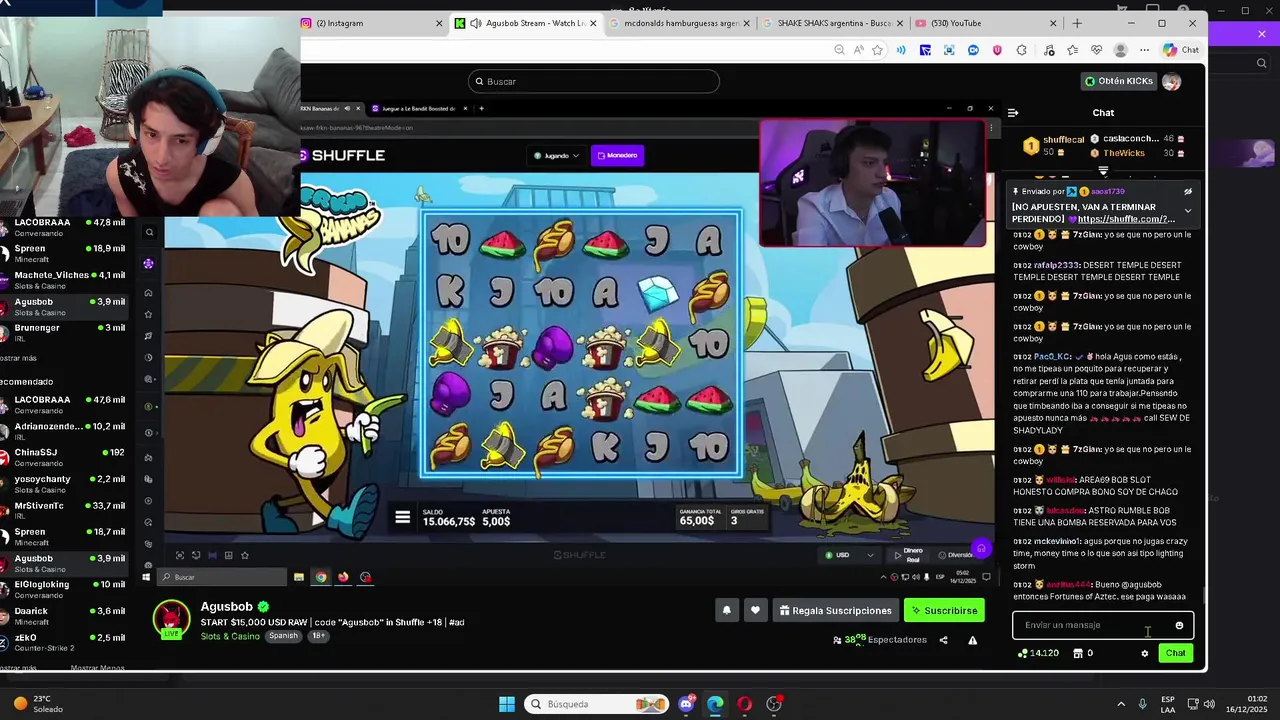Open browser extensions puzzle icon
The image size is (1280, 720).
[x=1021, y=50]
